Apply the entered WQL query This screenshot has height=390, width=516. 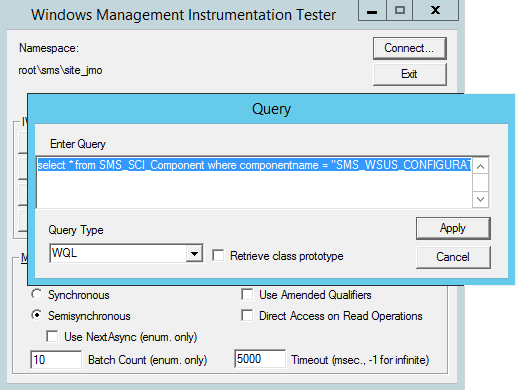tap(453, 228)
